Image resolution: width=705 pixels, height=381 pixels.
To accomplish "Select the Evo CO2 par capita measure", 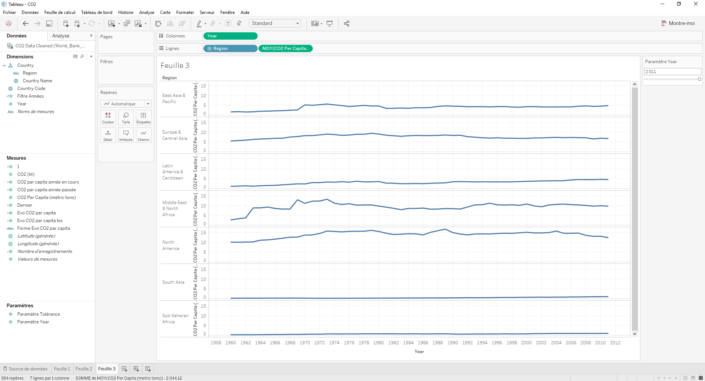I will click(x=36, y=213).
